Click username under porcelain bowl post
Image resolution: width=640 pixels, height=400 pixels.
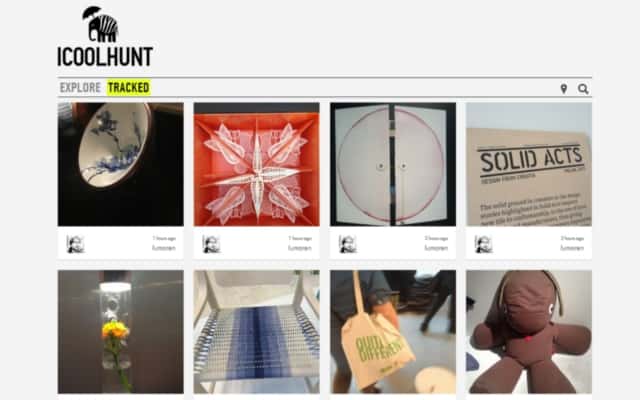click(x=164, y=248)
